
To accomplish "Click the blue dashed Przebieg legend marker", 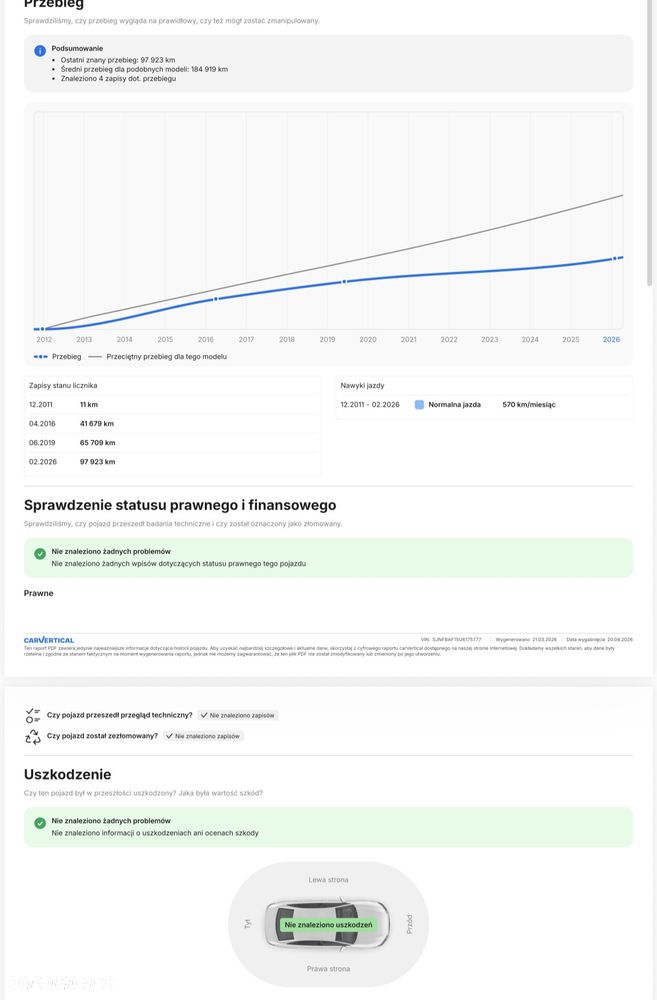I will click(x=40, y=356).
